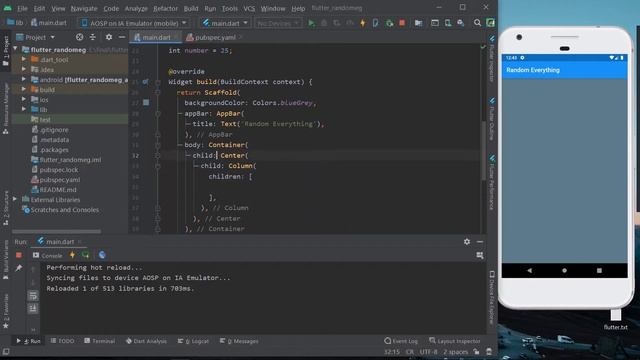The width and height of the screenshot is (640, 360).
Task: Stop process in Run panel
Action: (19, 255)
